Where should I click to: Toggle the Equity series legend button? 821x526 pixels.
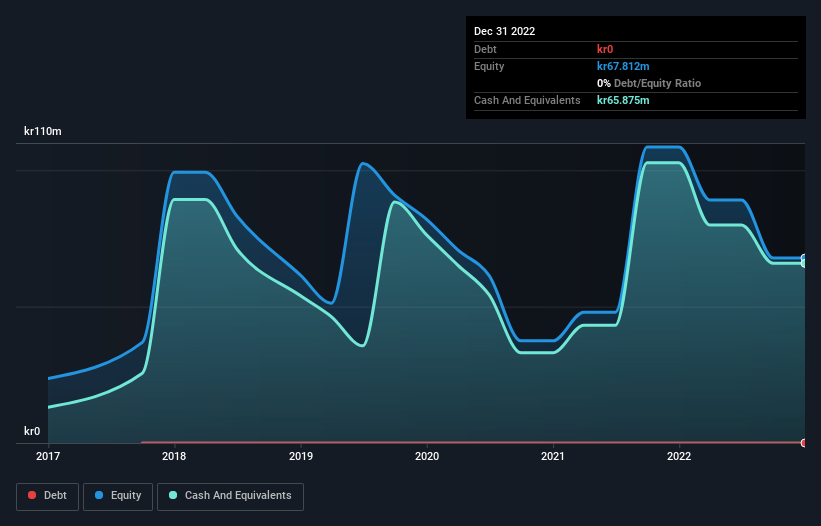tap(118, 496)
